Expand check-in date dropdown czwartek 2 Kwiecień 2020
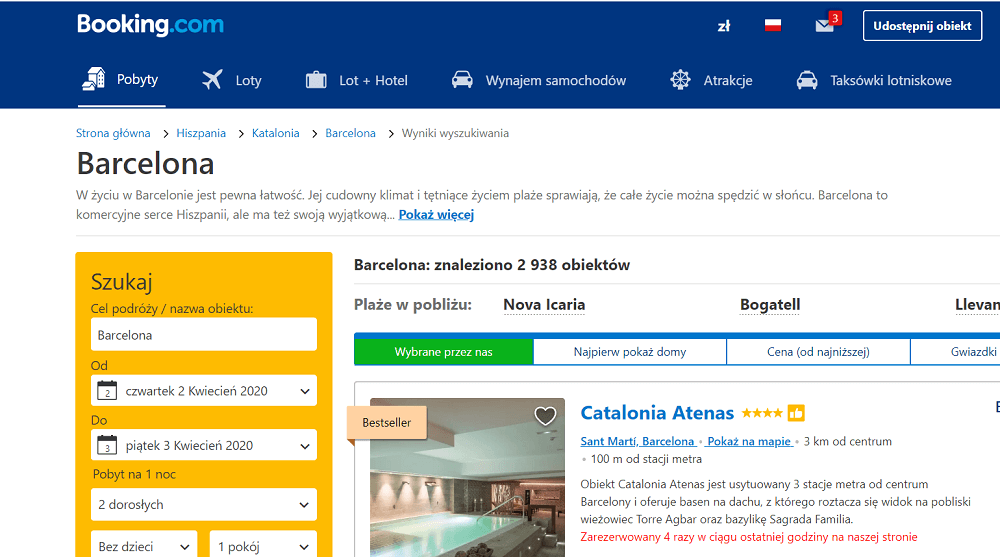The width and height of the screenshot is (1000, 557). pos(204,390)
